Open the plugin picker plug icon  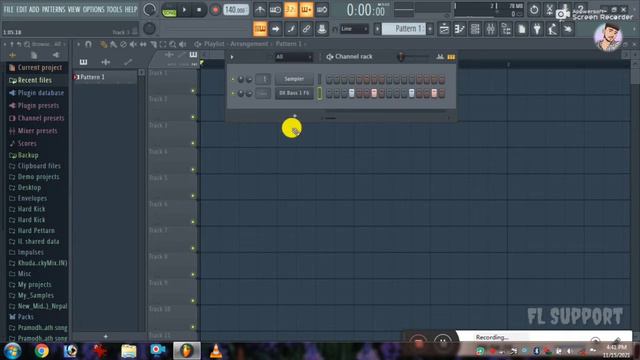tap(537, 29)
